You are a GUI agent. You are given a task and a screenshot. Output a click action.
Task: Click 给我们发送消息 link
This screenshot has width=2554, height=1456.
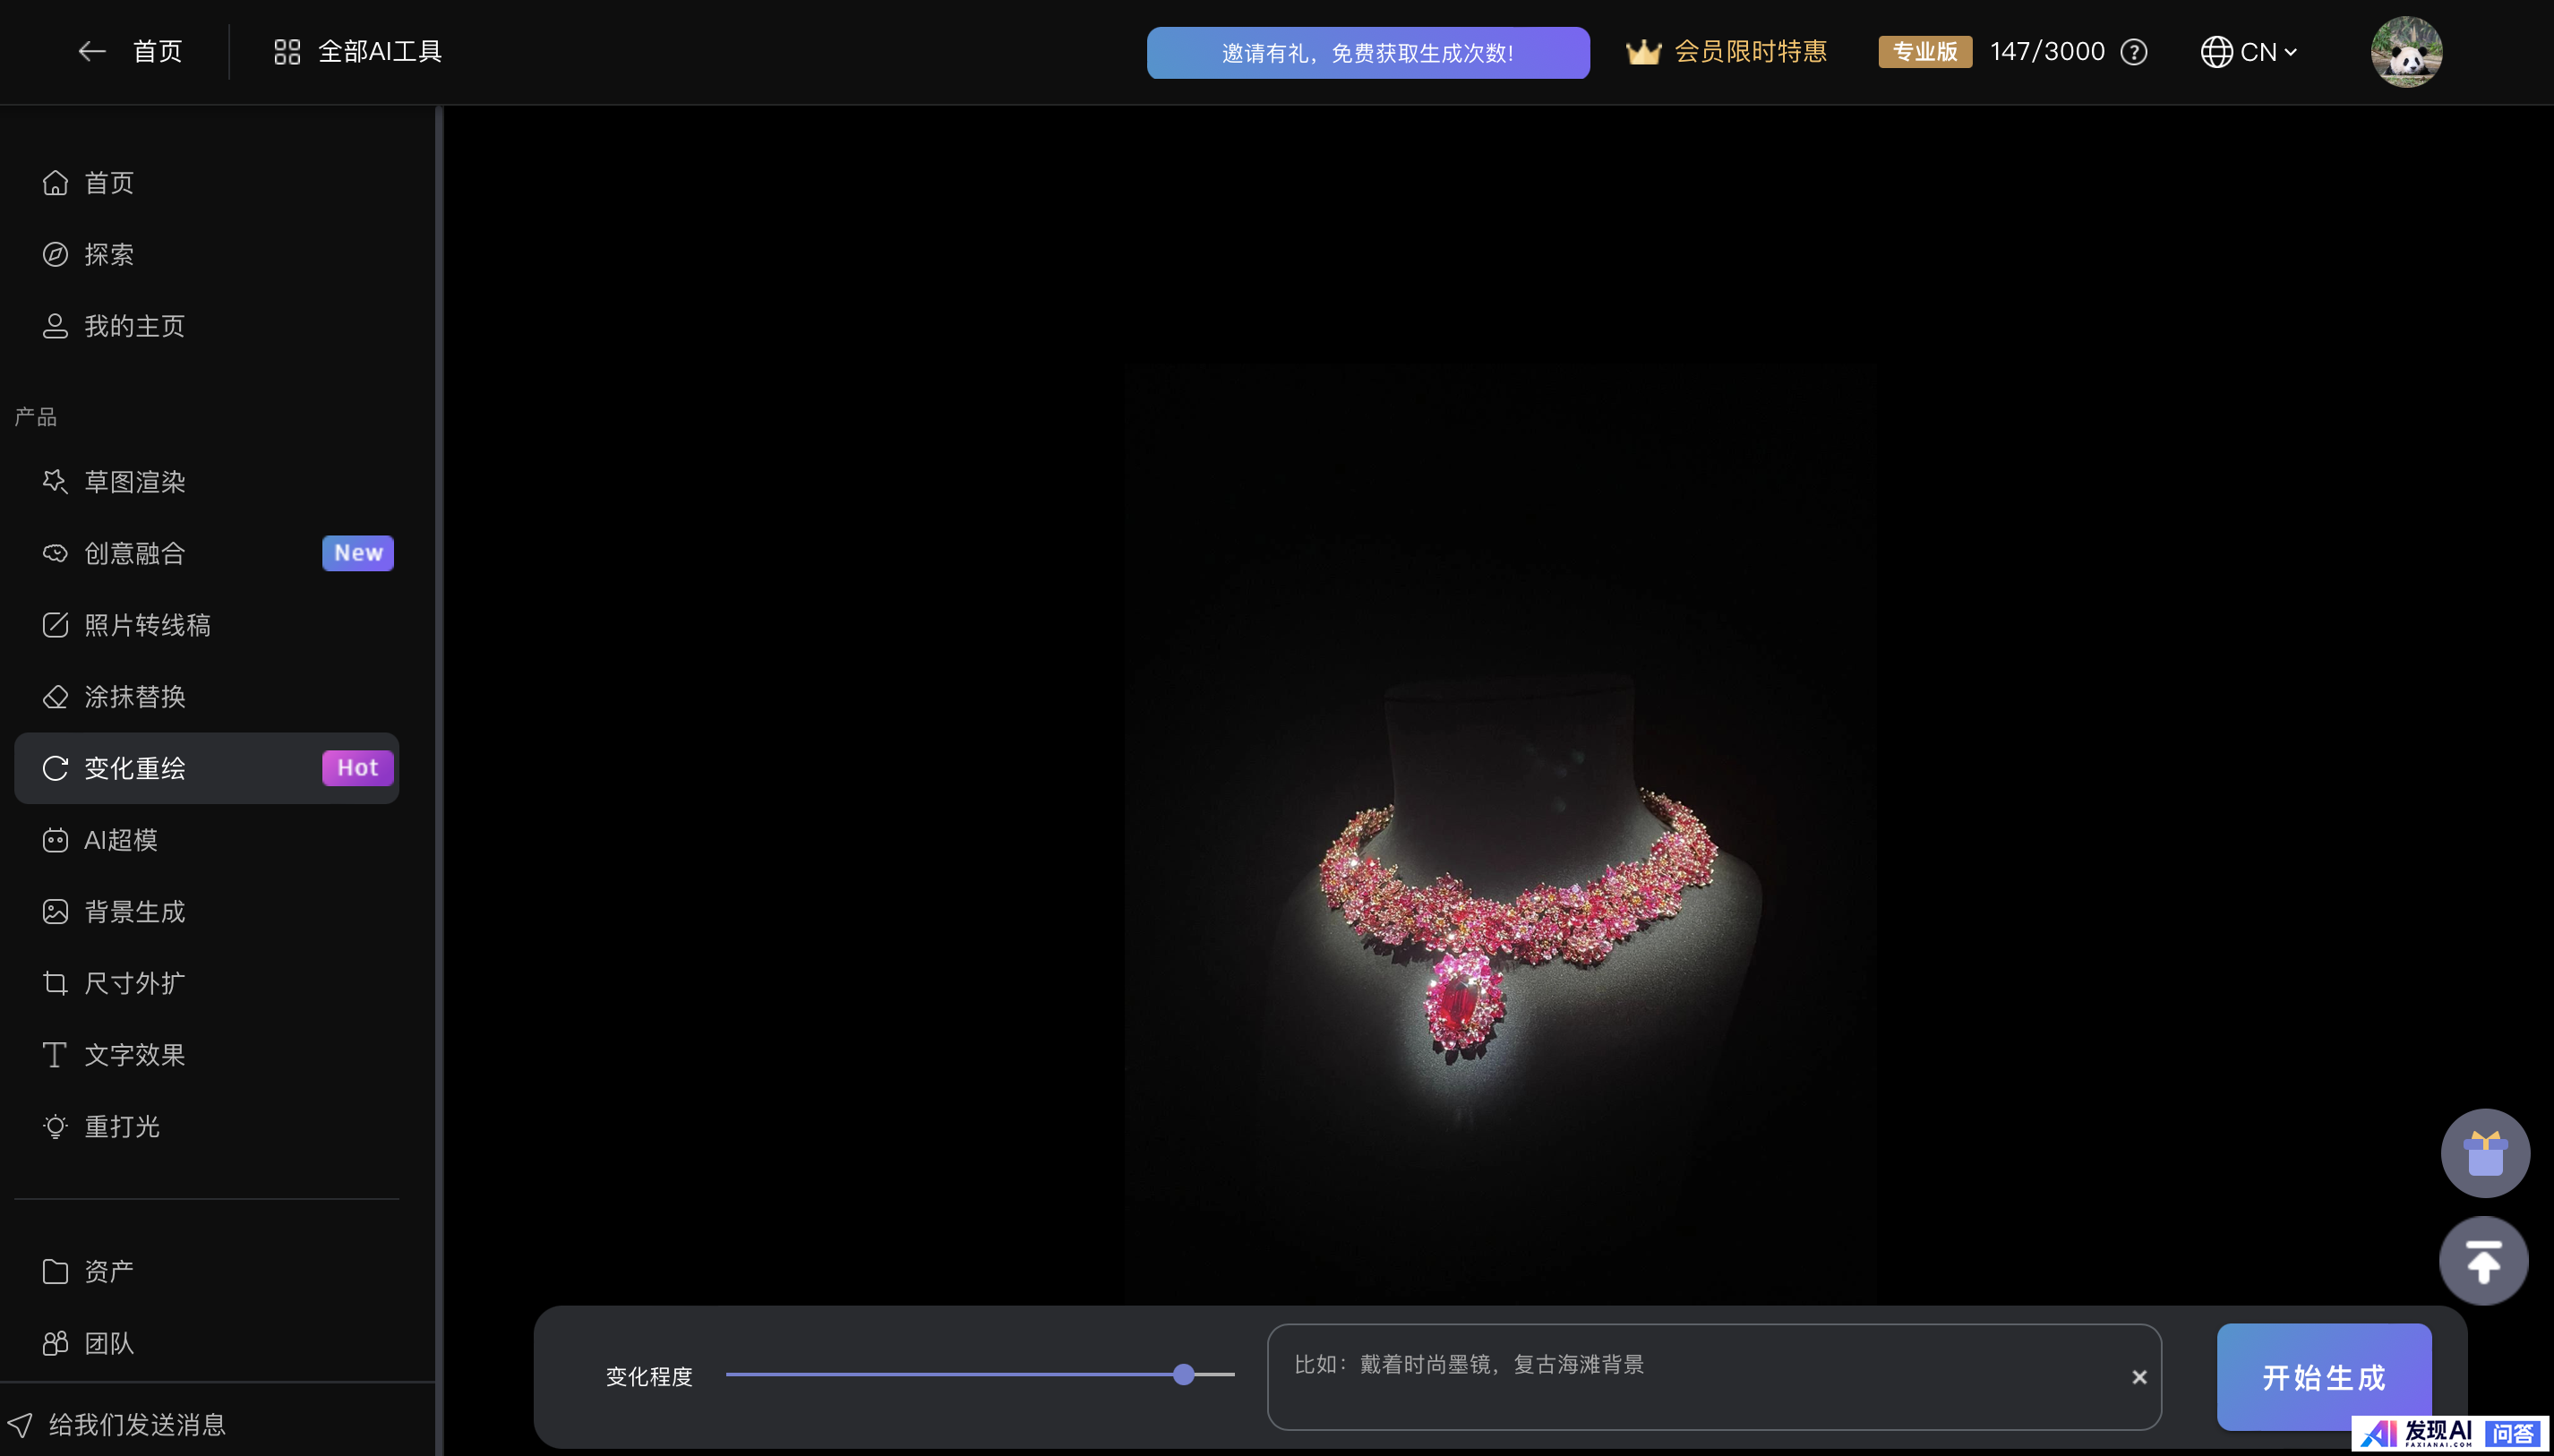pos(137,1424)
